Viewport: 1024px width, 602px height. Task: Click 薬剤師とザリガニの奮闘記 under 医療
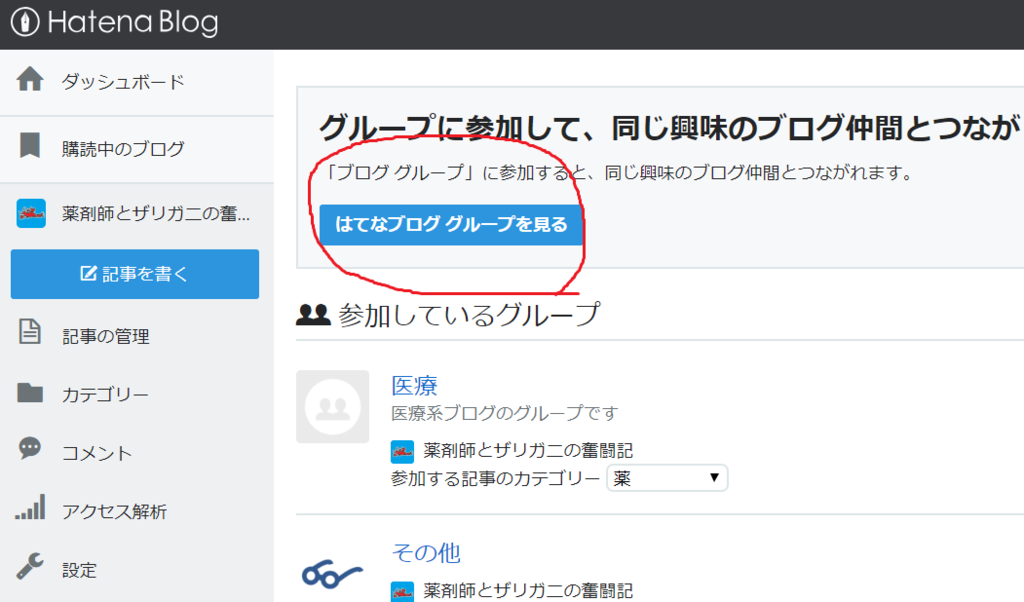click(x=528, y=451)
